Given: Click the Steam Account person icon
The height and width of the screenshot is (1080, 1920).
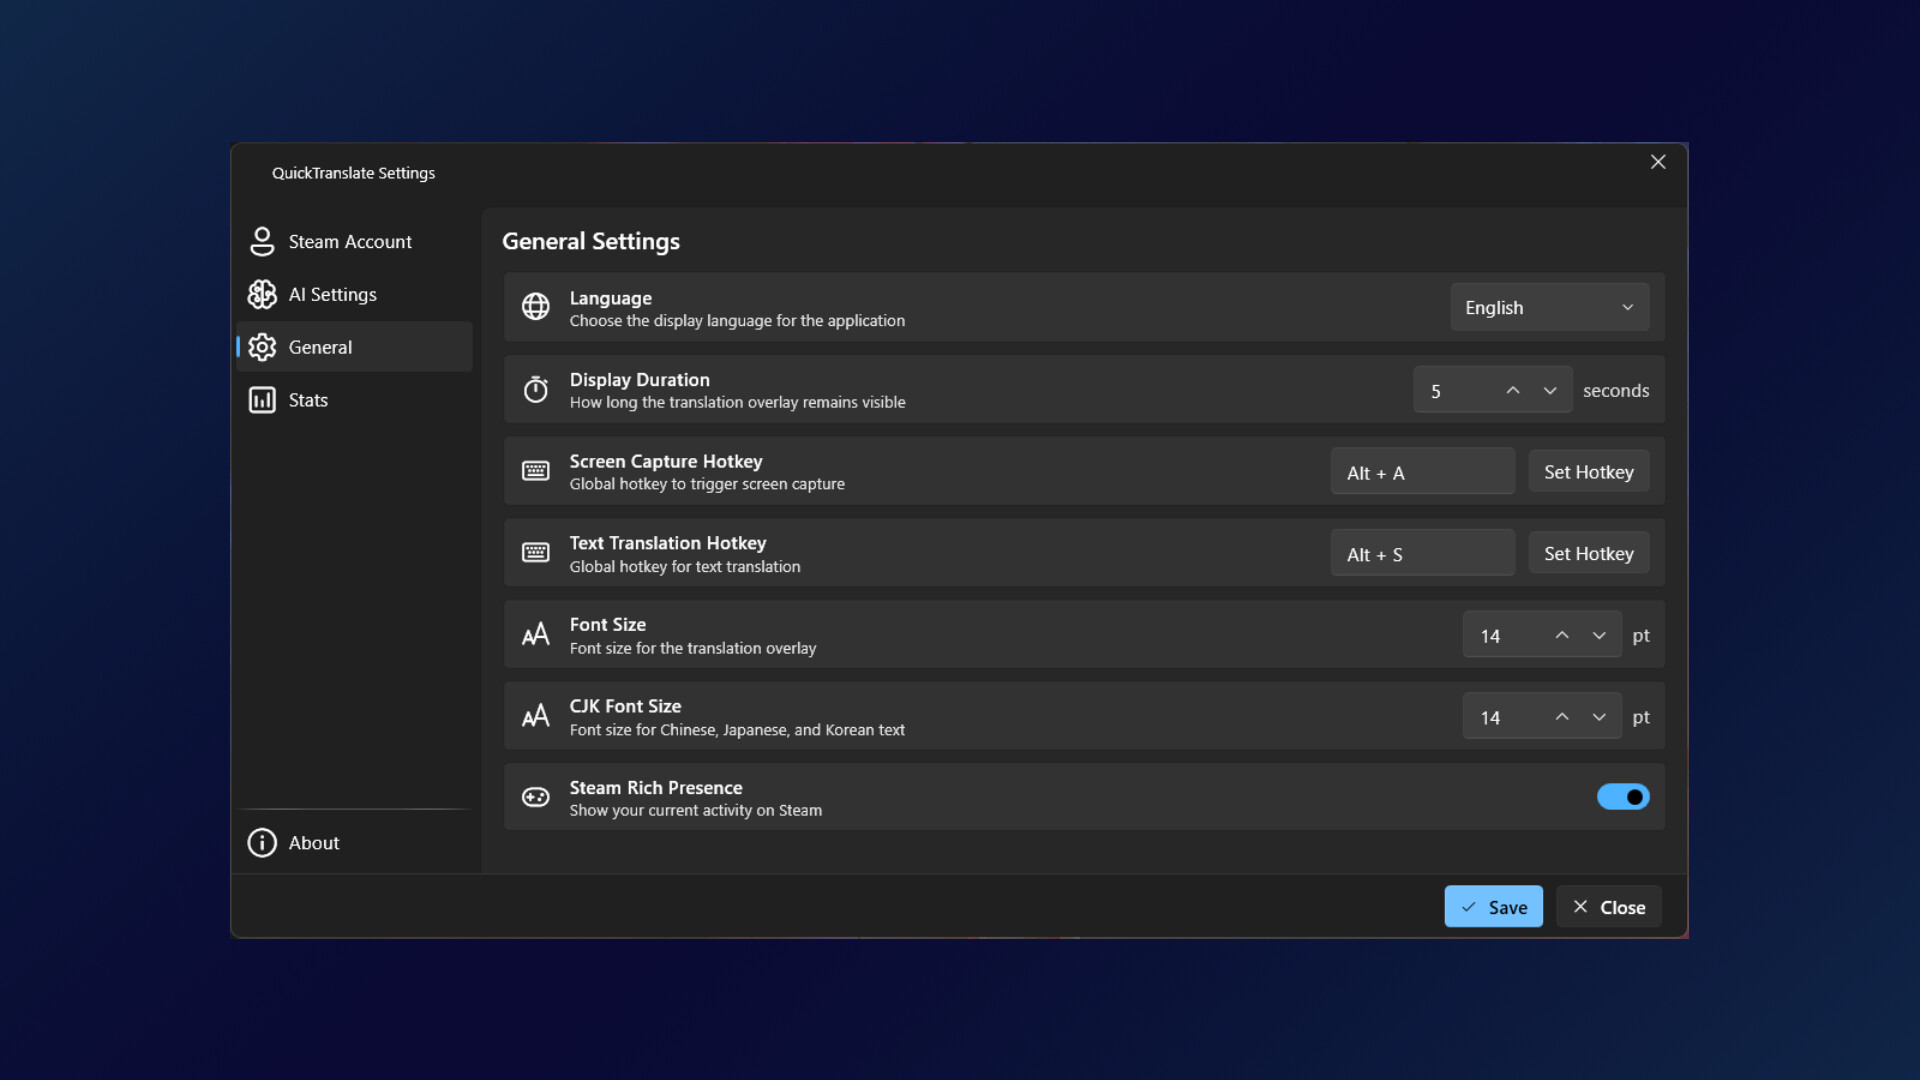Looking at the screenshot, I should click(262, 241).
